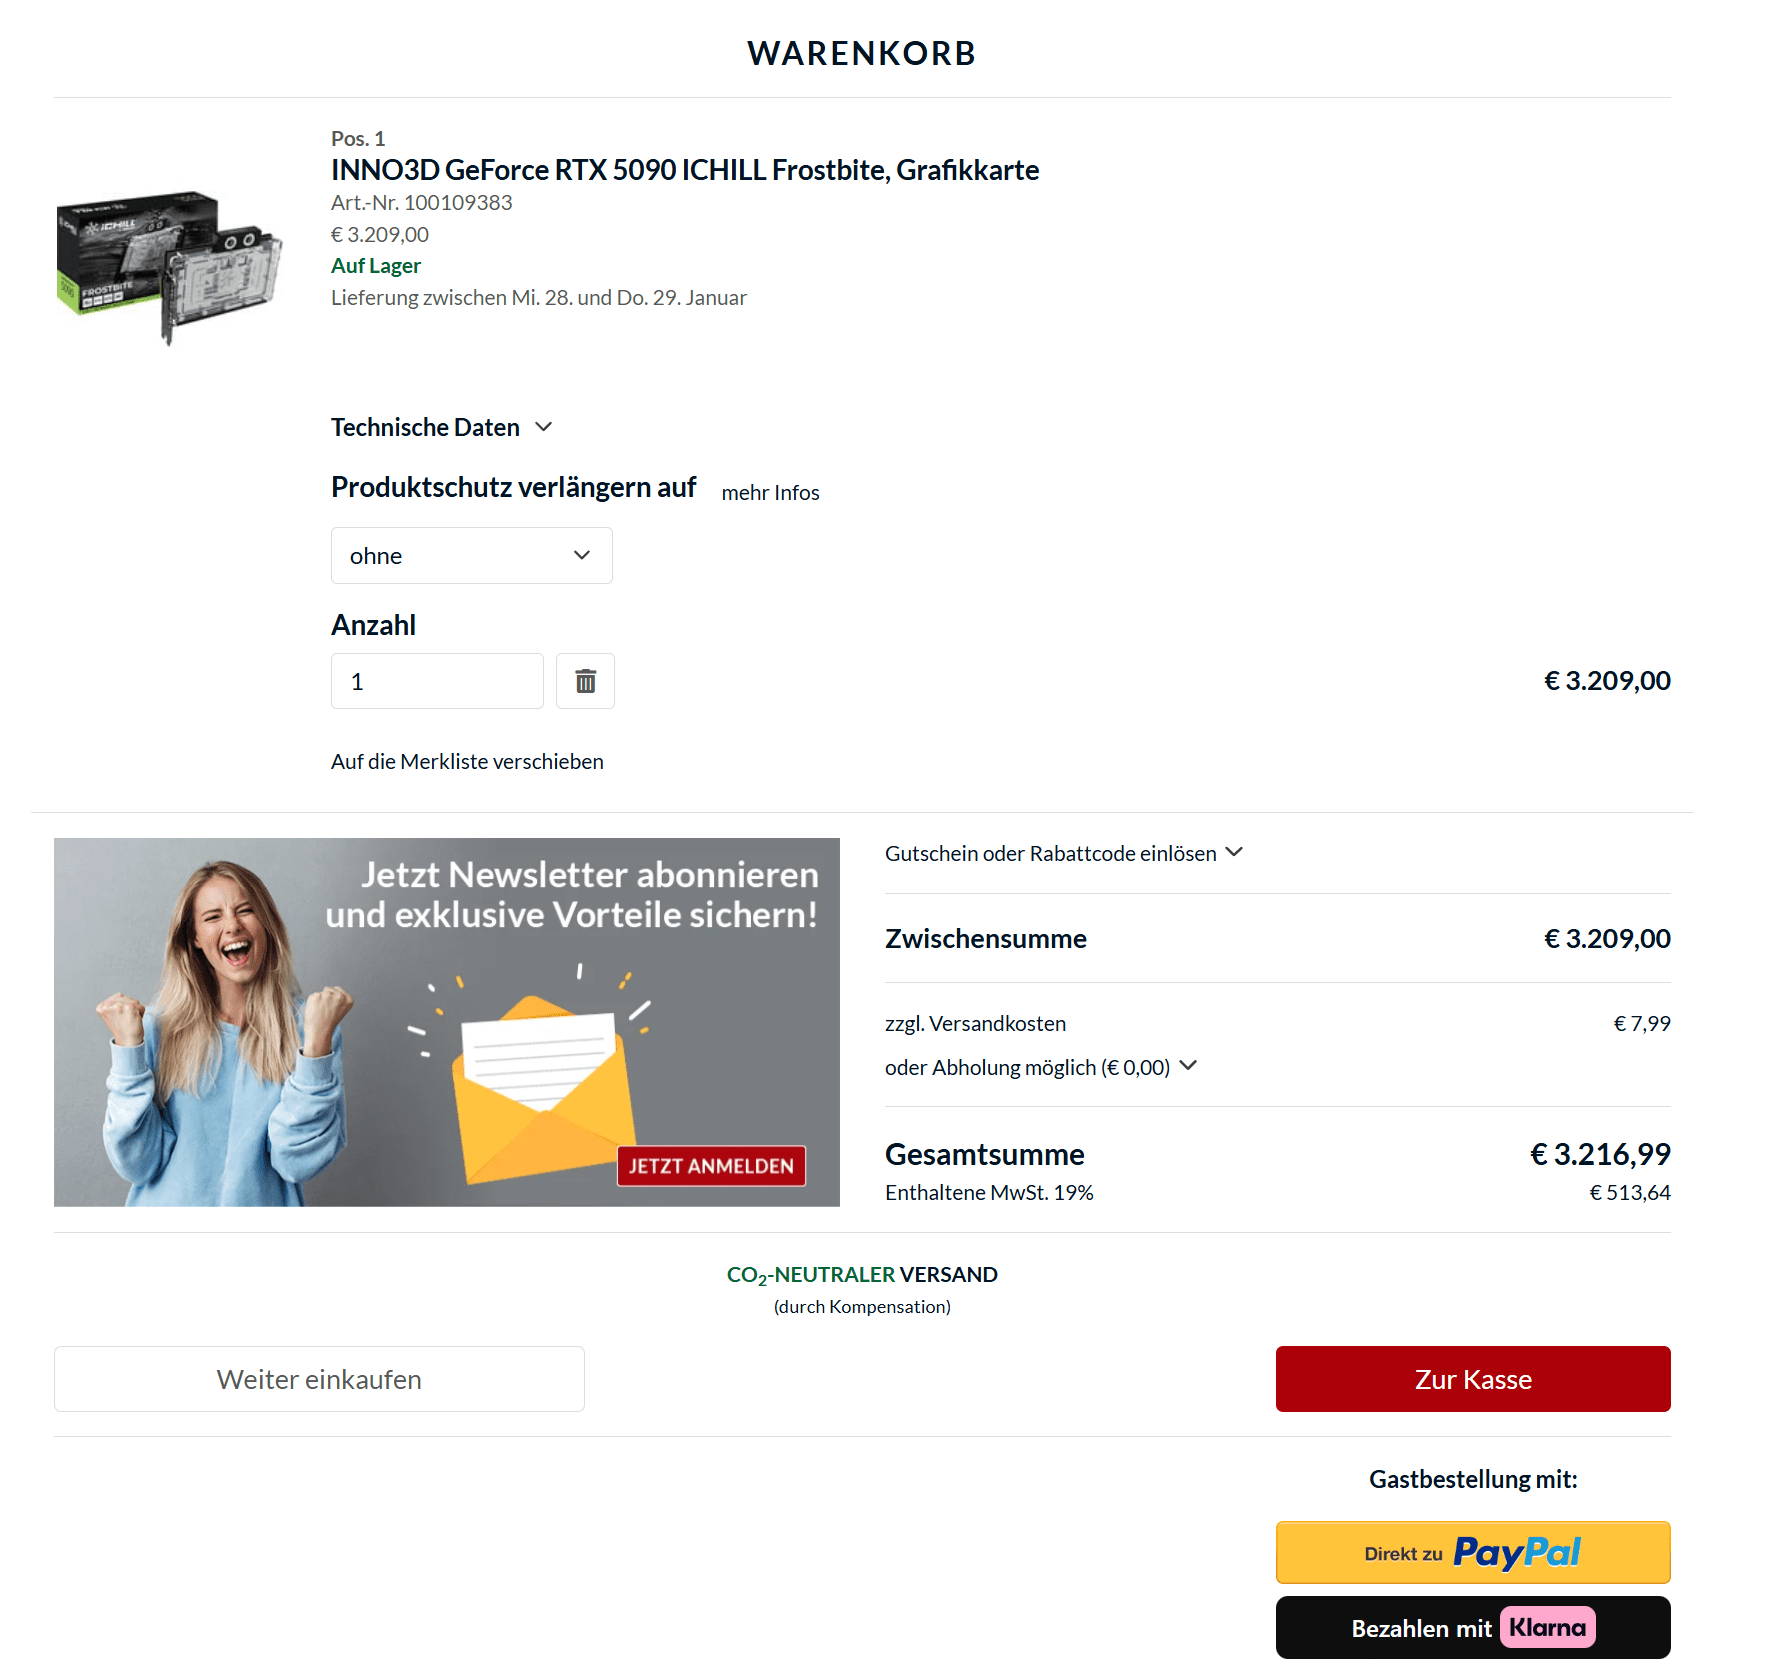Pay with the Direkt zu PayPal button

tap(1473, 1553)
